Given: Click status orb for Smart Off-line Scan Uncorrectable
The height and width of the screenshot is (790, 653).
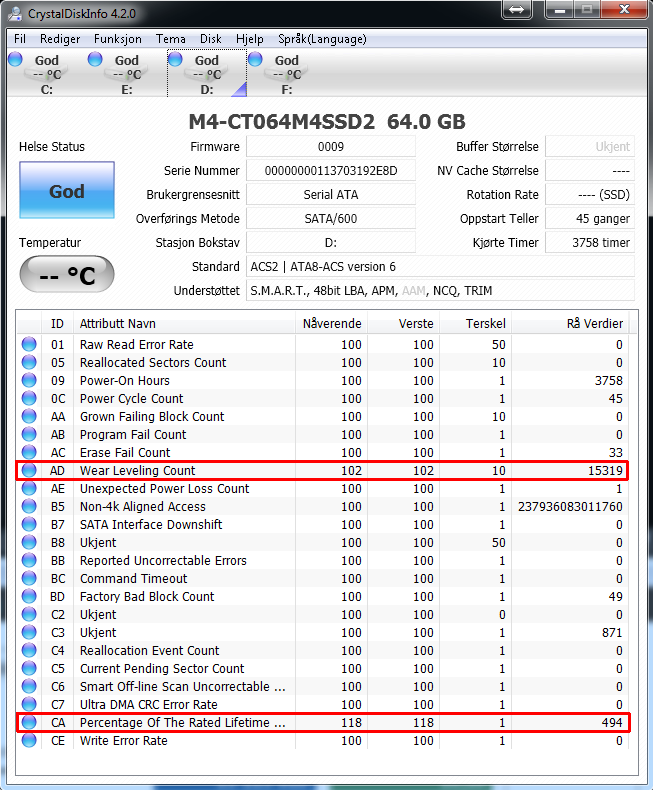Looking at the screenshot, I should coord(29,687).
